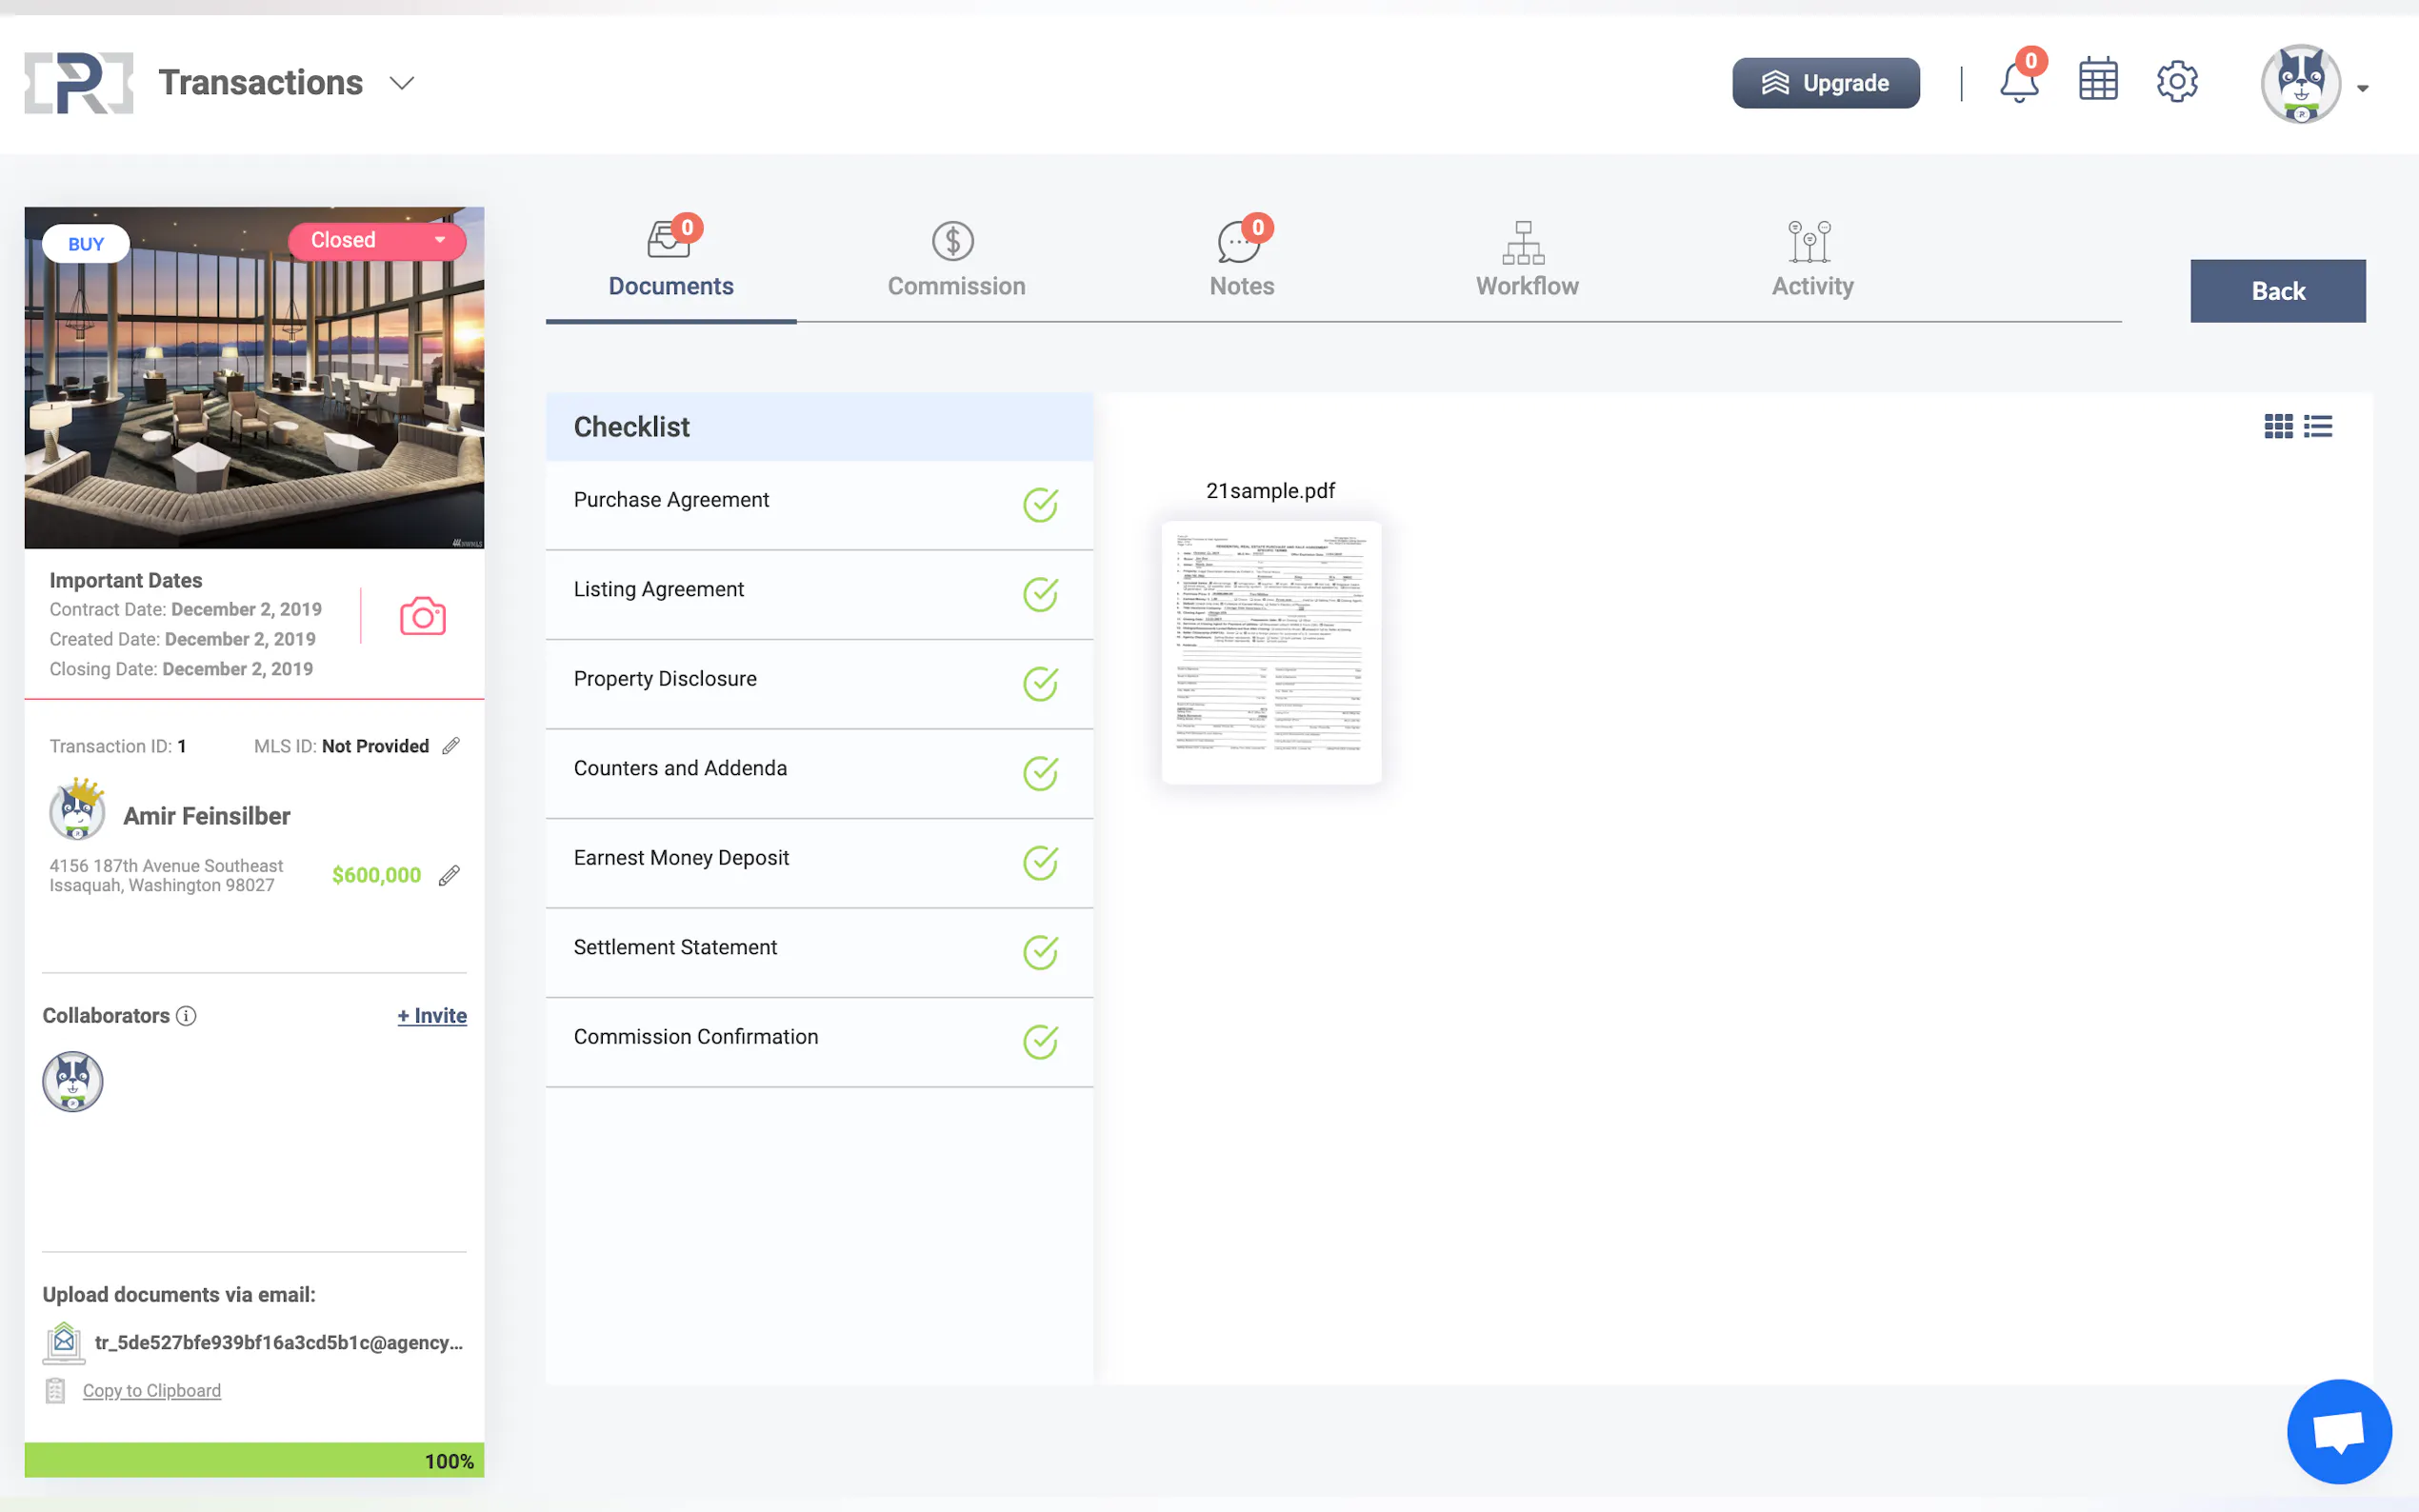This screenshot has height=1512, width=2419.
Task: Click the Transactions title text
Action: [x=260, y=83]
